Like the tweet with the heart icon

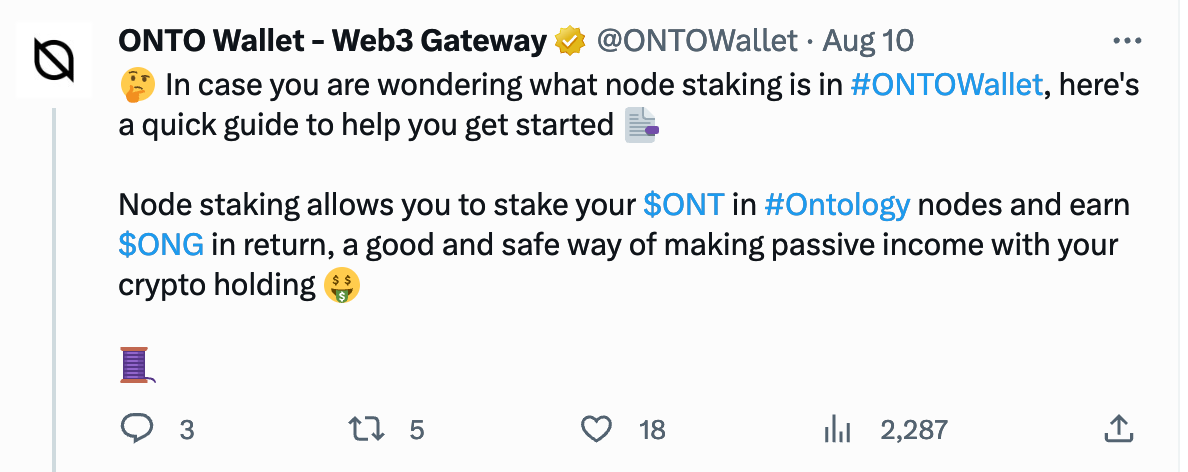pyautogui.click(x=596, y=429)
